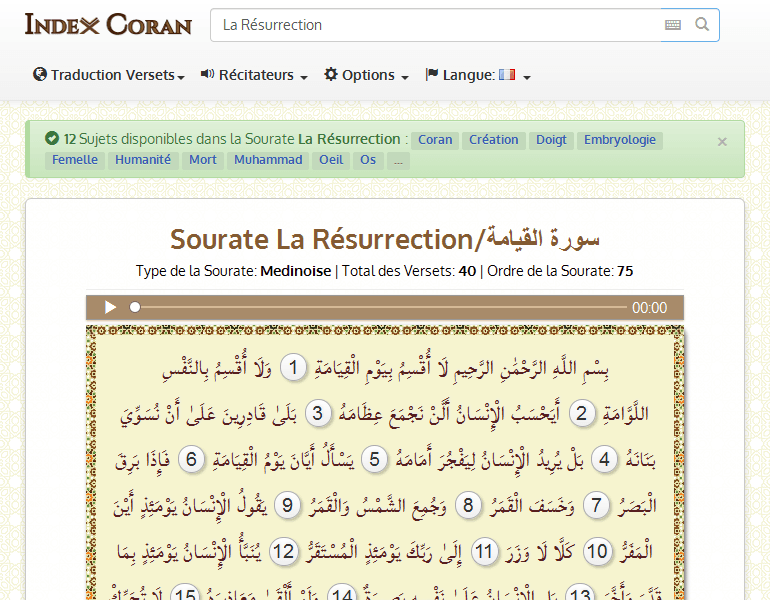
Task: Open the Doigt subject tag
Action: (551, 140)
